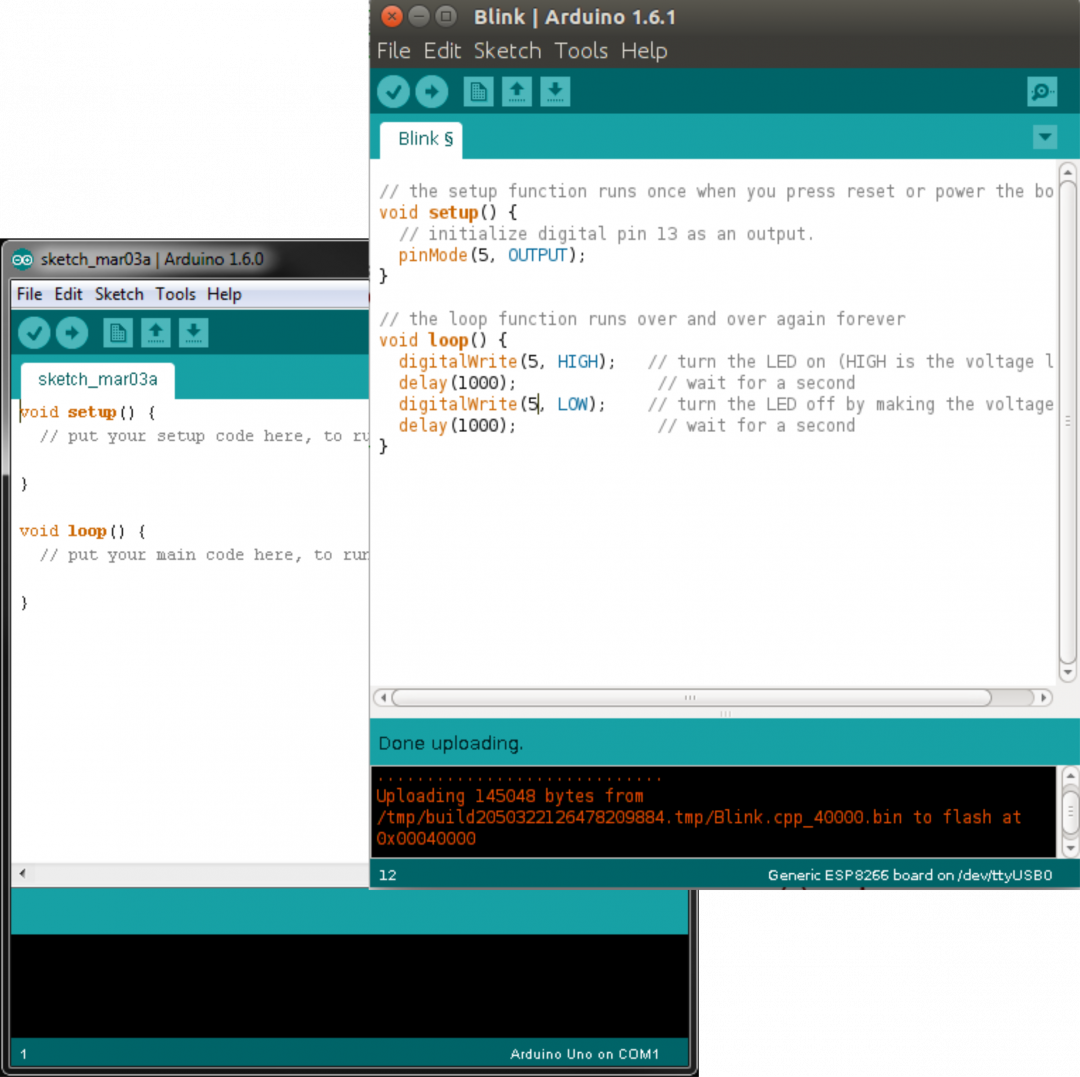Click Verify checkmark in sketch_mar03a window
This screenshot has width=1080, height=1077.
[33, 333]
